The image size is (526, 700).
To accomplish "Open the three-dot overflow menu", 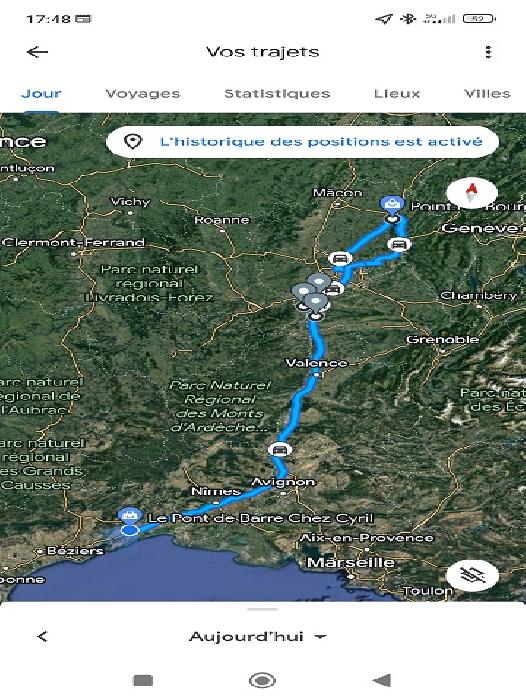I will (x=488, y=52).
